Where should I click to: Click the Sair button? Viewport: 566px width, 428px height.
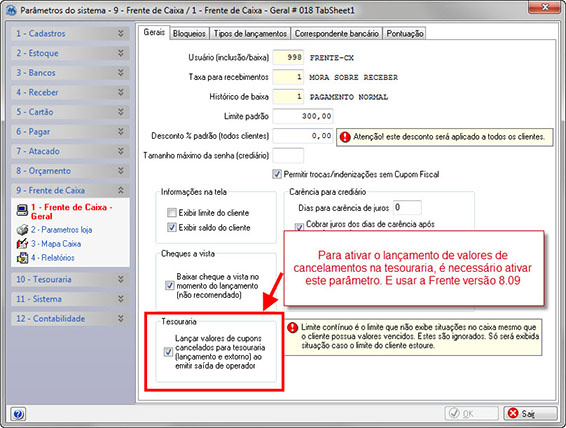530,413
